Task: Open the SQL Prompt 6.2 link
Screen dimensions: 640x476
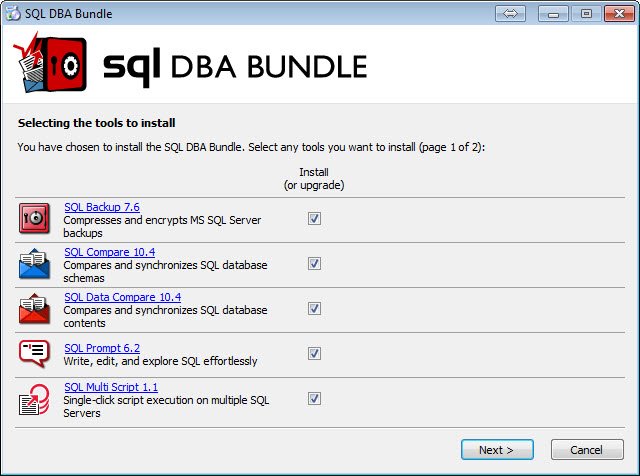Action: click(102, 348)
